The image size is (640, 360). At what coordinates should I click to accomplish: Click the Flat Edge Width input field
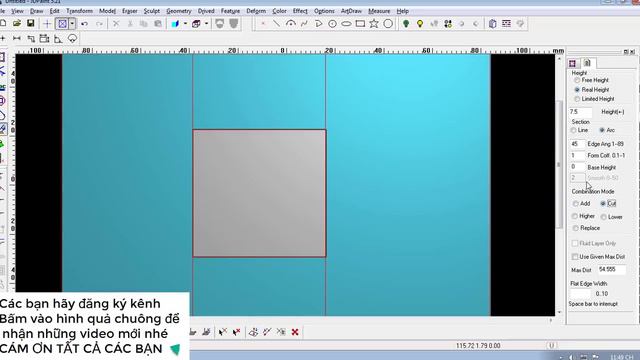click(580, 293)
